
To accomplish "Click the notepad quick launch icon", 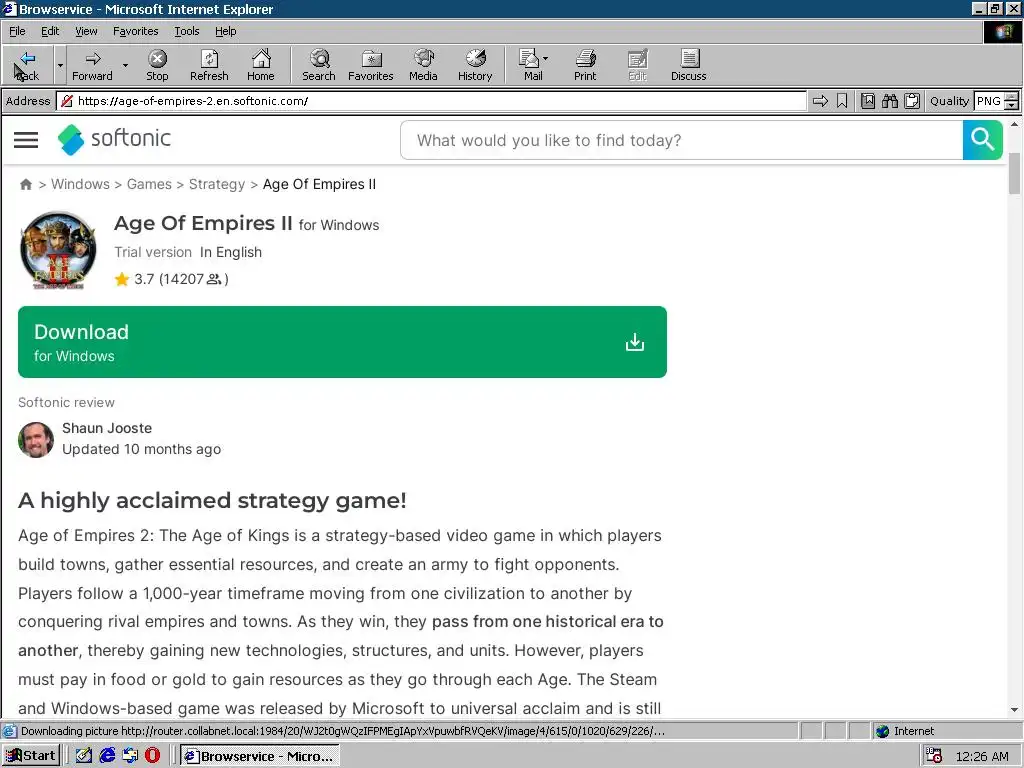I will pyautogui.click(x=84, y=756).
